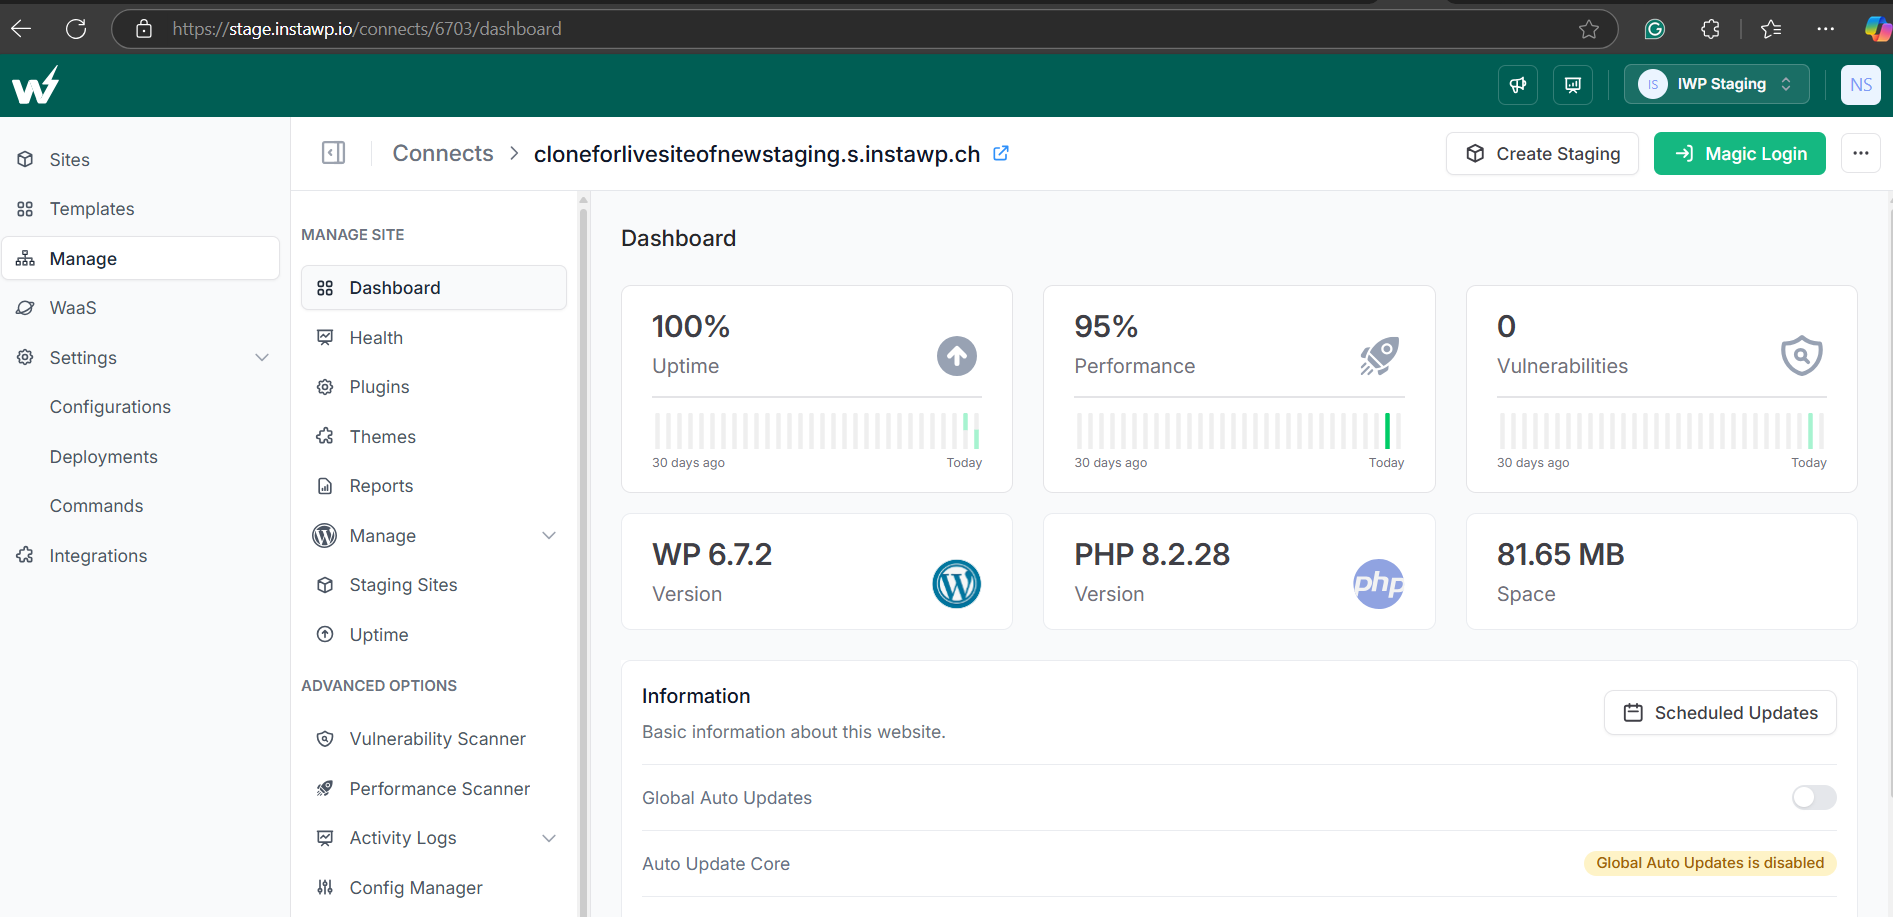Image resolution: width=1893 pixels, height=917 pixels.
Task: Open Deployments settings page
Action: (104, 457)
